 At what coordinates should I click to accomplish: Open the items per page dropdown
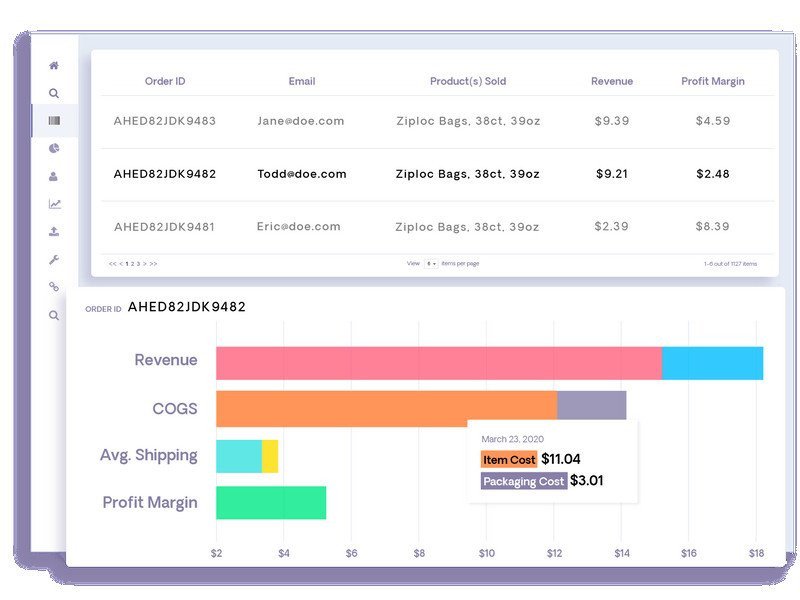[431, 263]
